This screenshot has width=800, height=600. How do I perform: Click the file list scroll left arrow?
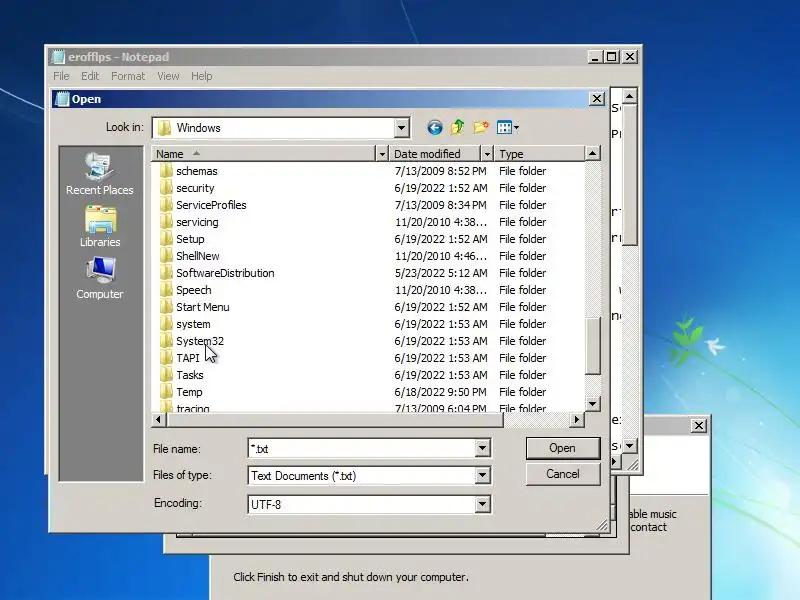point(159,419)
